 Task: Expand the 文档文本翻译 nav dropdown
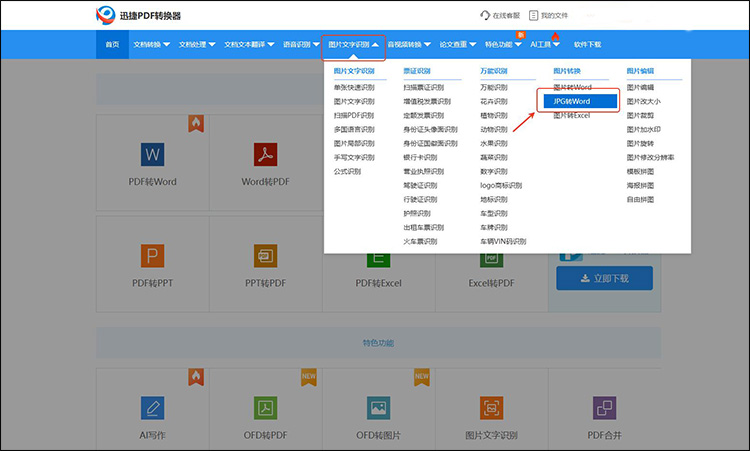click(x=249, y=44)
